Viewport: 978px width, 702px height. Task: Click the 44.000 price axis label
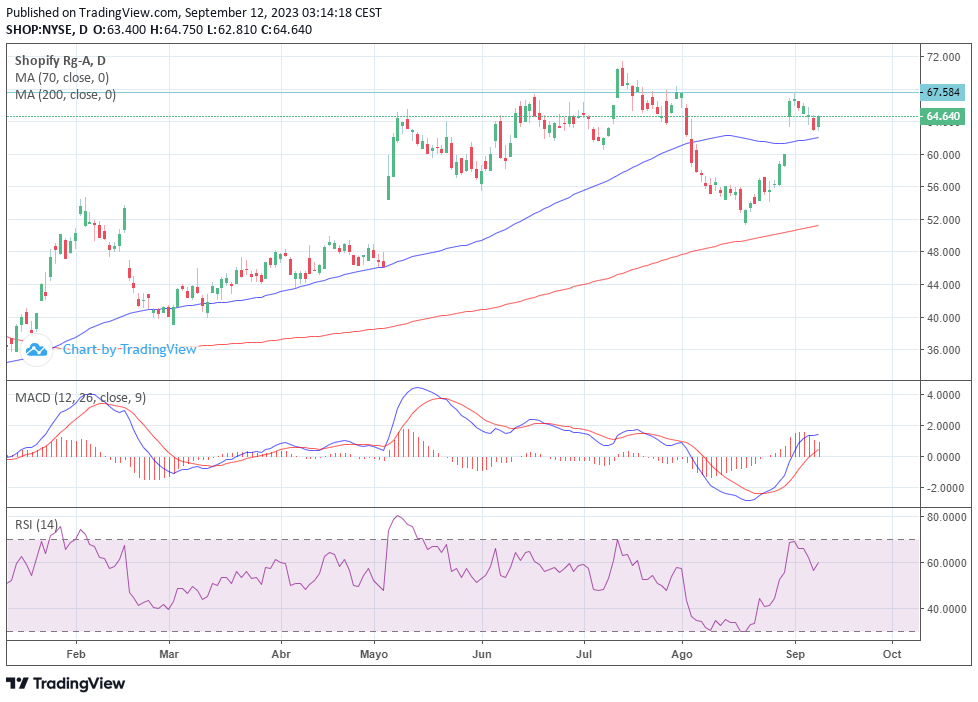(x=943, y=285)
